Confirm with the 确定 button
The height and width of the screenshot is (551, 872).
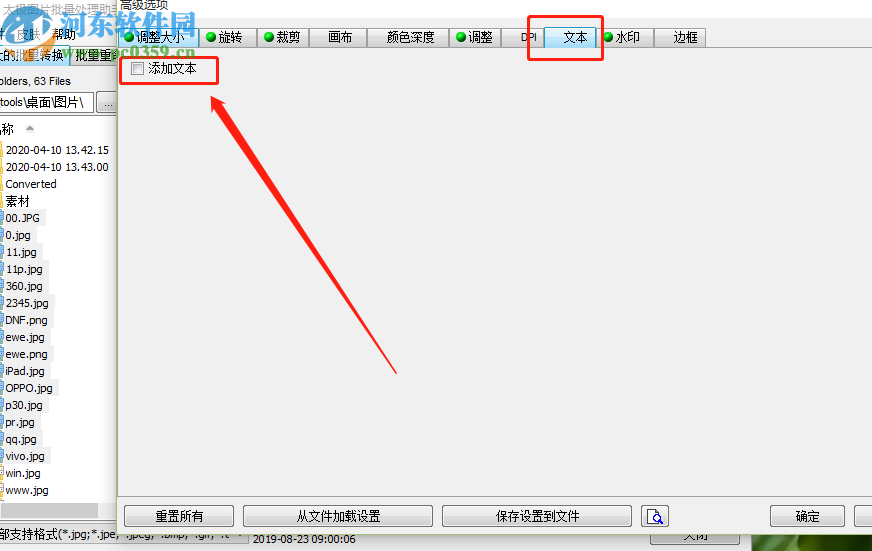[807, 516]
